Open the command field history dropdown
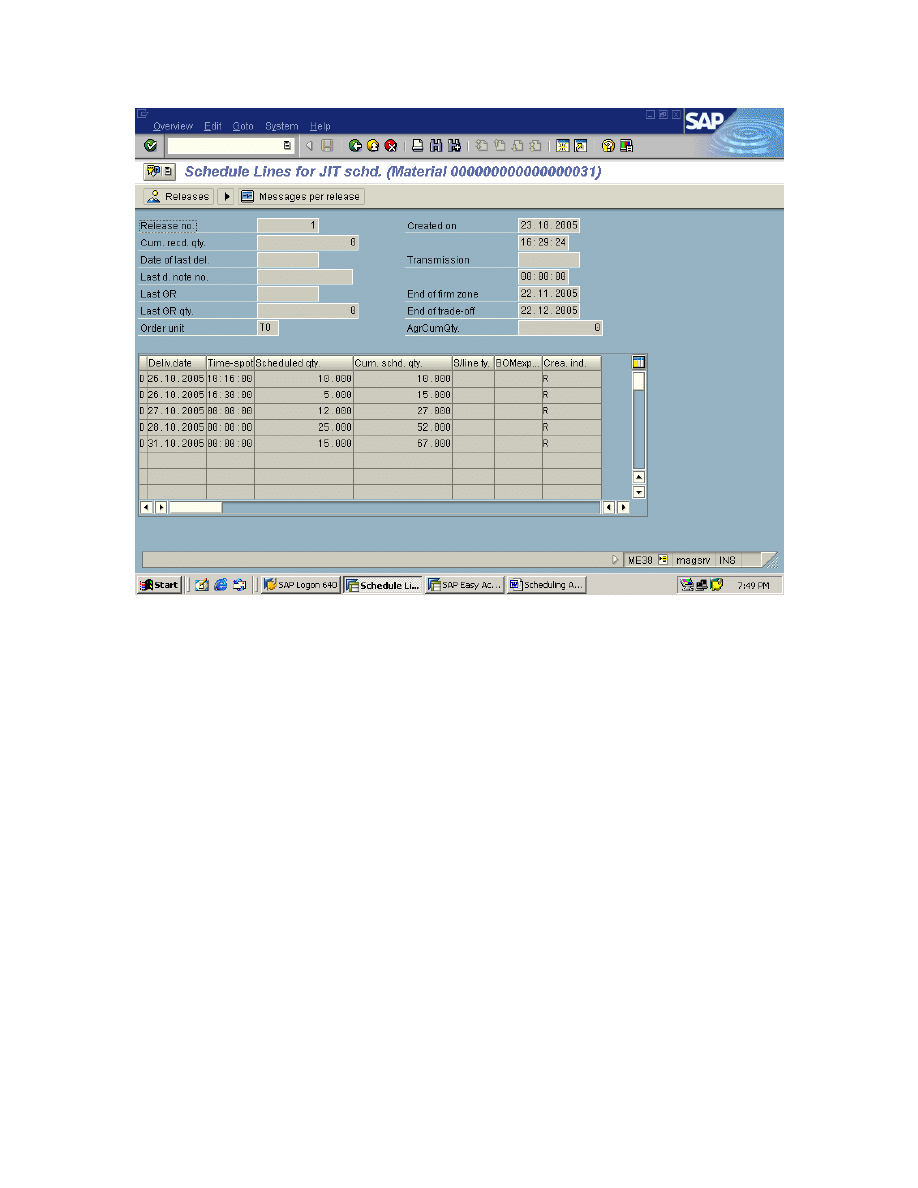 [287, 146]
